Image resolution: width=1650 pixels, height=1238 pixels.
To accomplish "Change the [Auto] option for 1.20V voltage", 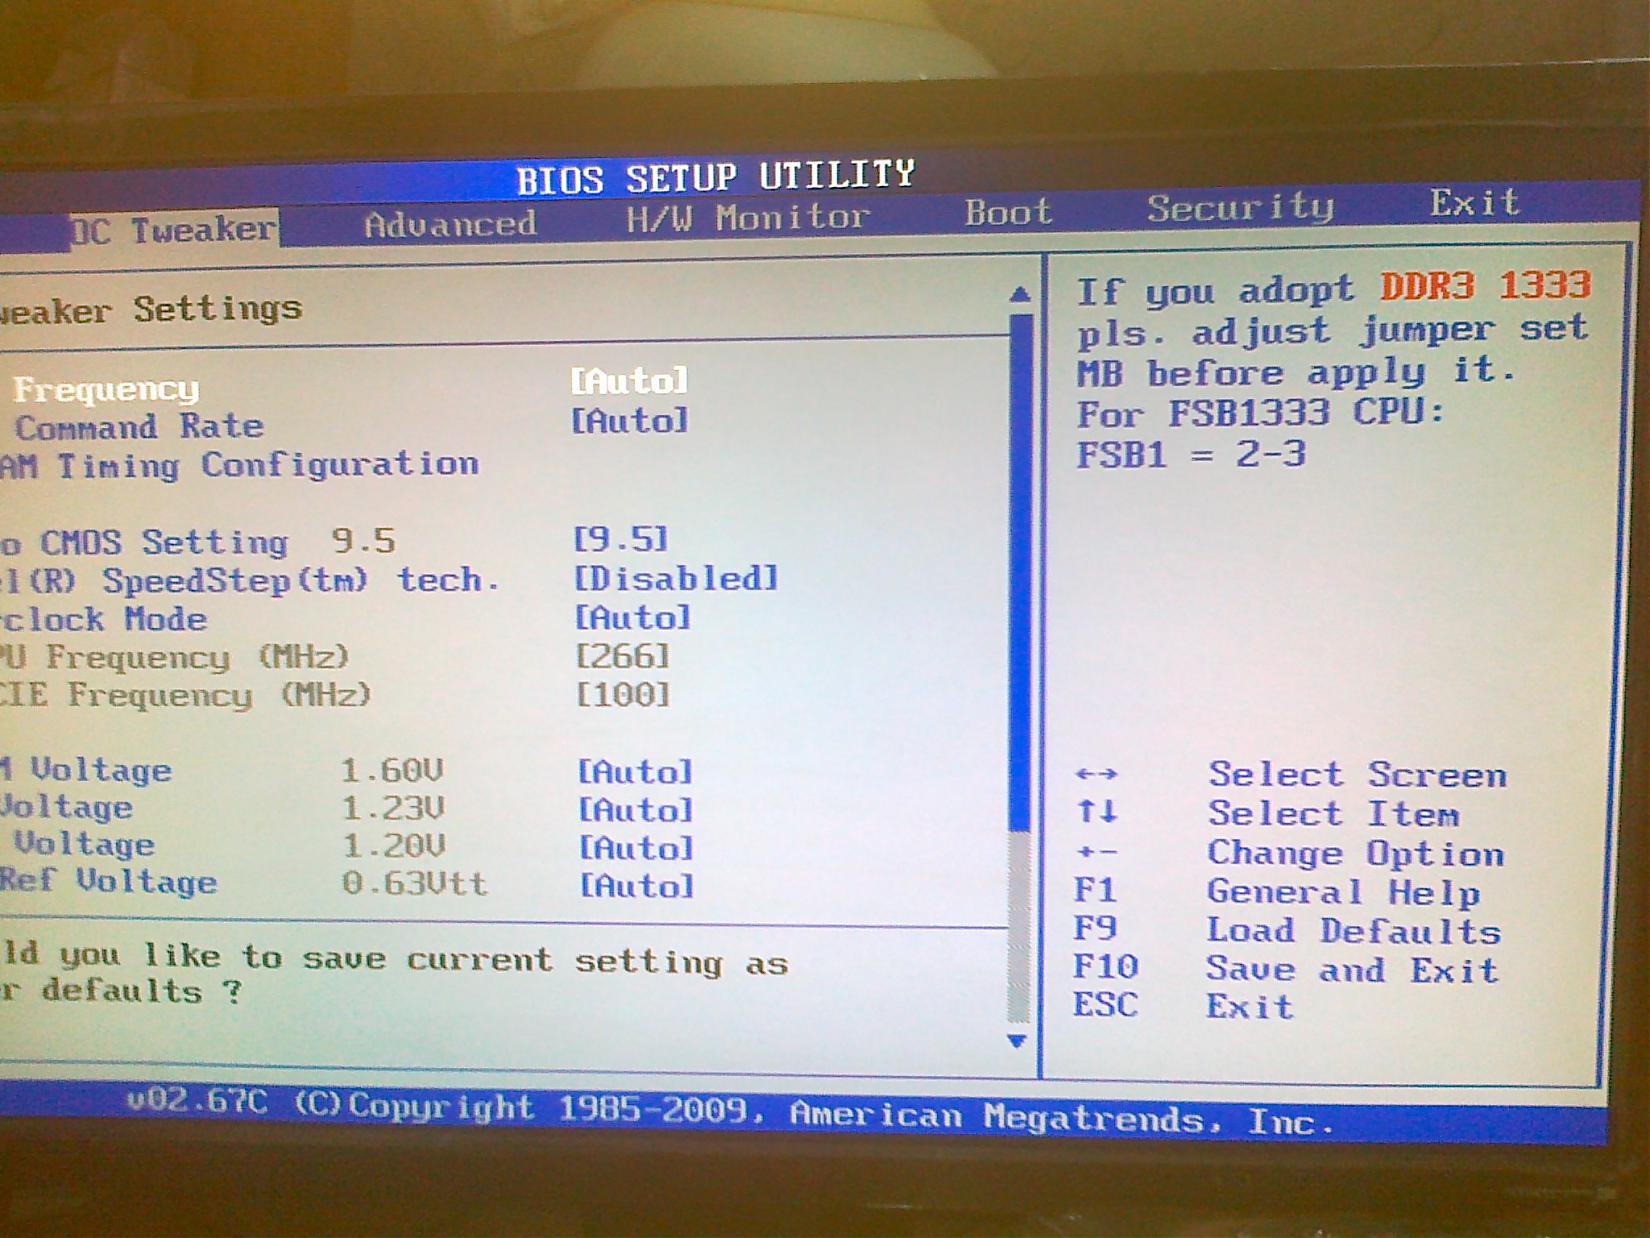I will (x=637, y=848).
